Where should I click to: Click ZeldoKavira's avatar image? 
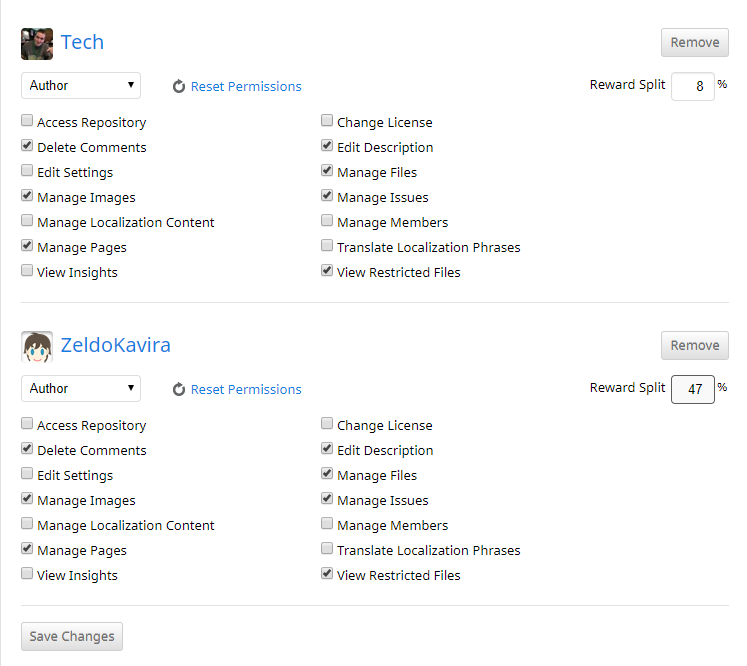37,347
